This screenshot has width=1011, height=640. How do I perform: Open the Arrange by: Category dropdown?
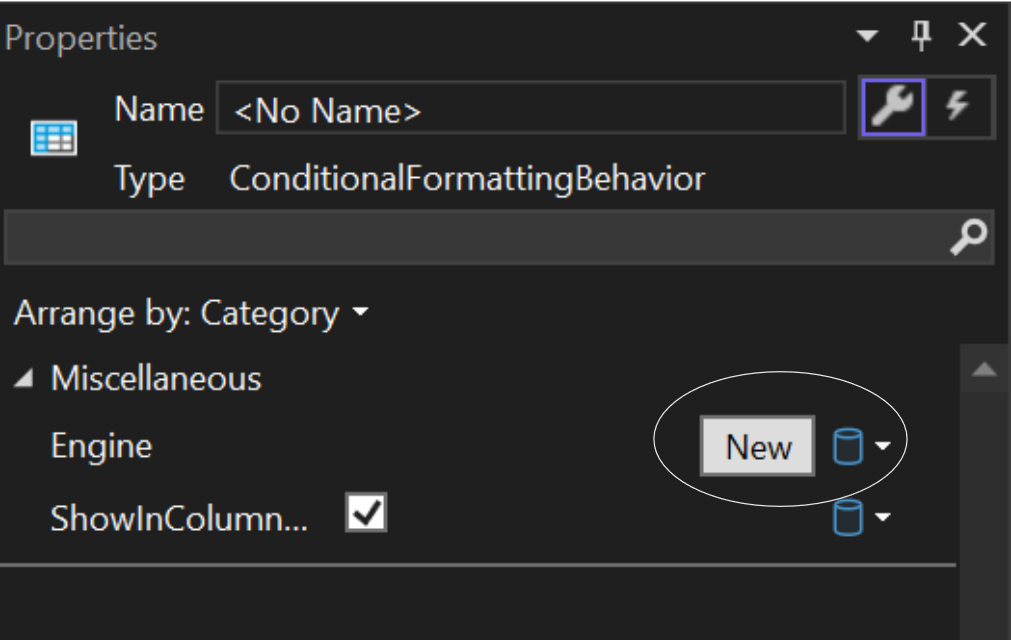[191, 314]
